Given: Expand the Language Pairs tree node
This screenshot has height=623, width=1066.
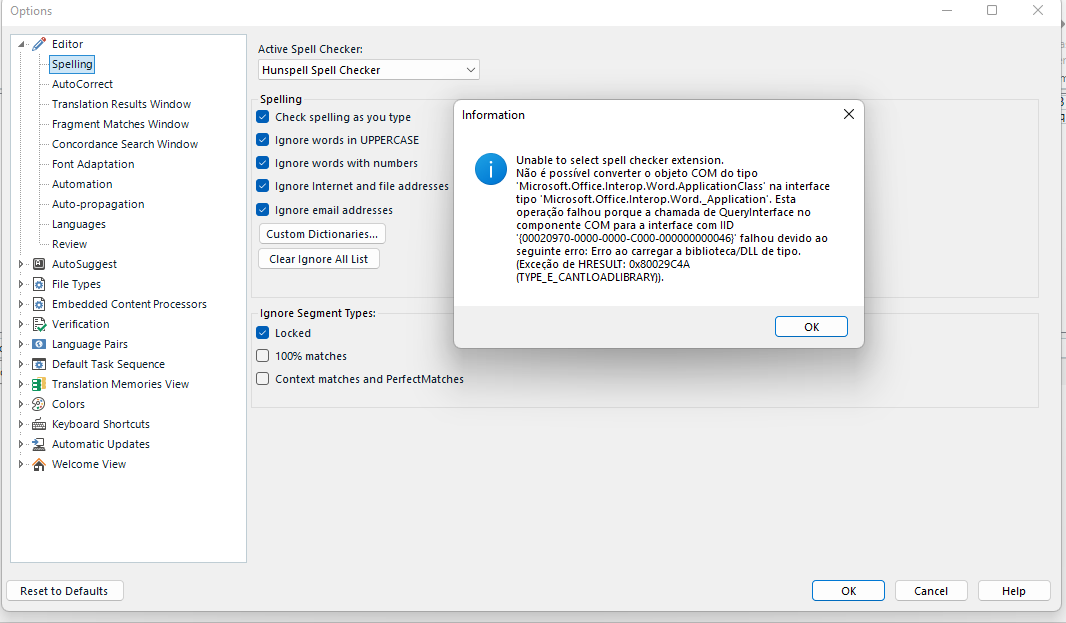Looking at the screenshot, I should click(x=20, y=344).
